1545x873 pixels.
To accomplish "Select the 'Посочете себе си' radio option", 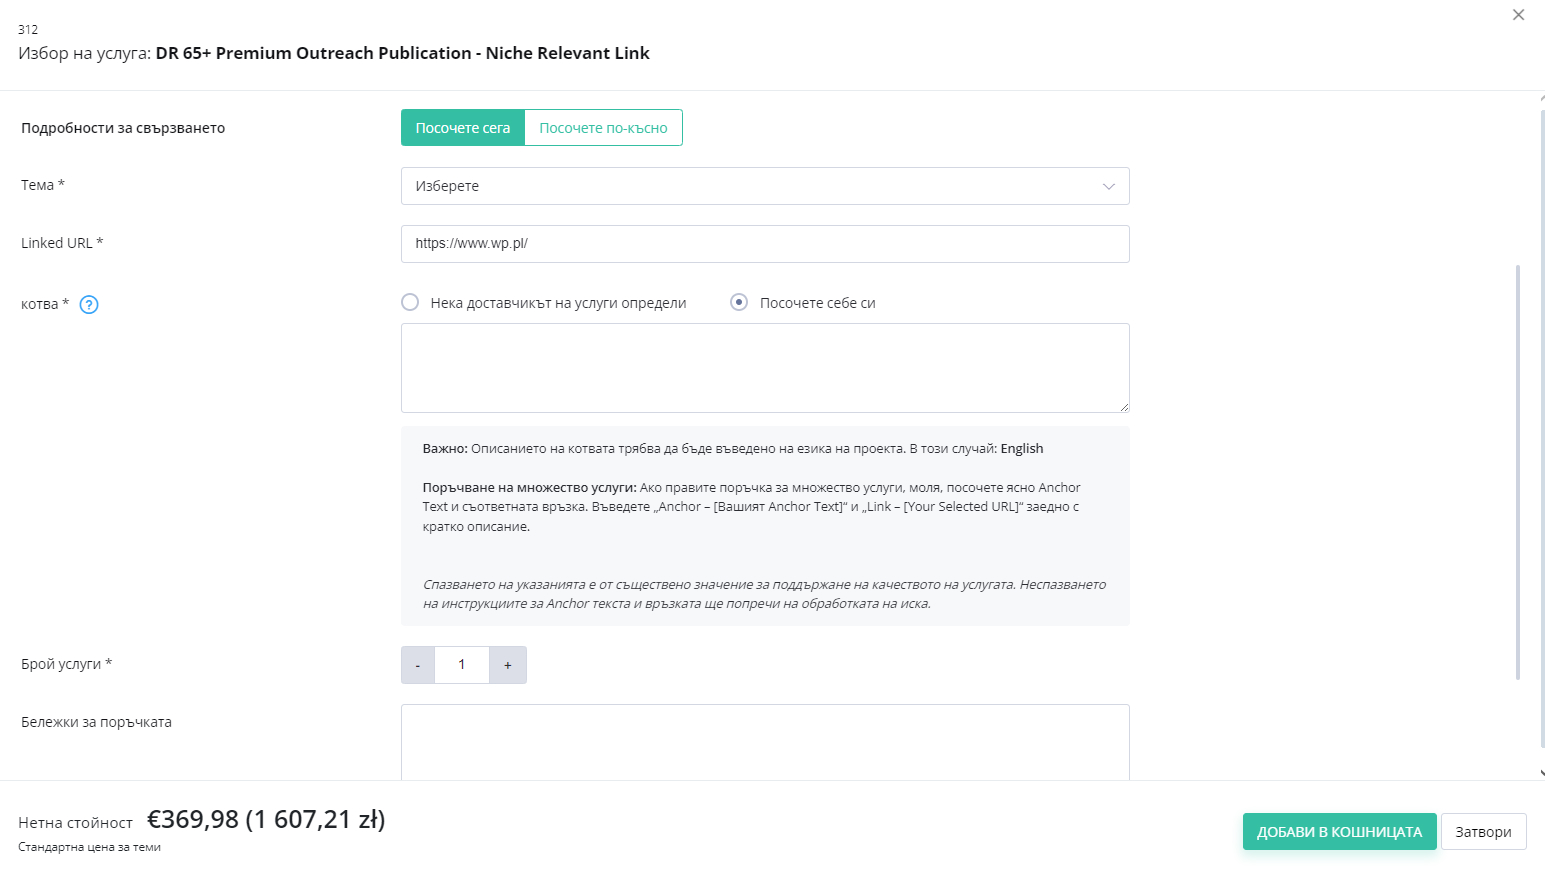I will (x=739, y=302).
